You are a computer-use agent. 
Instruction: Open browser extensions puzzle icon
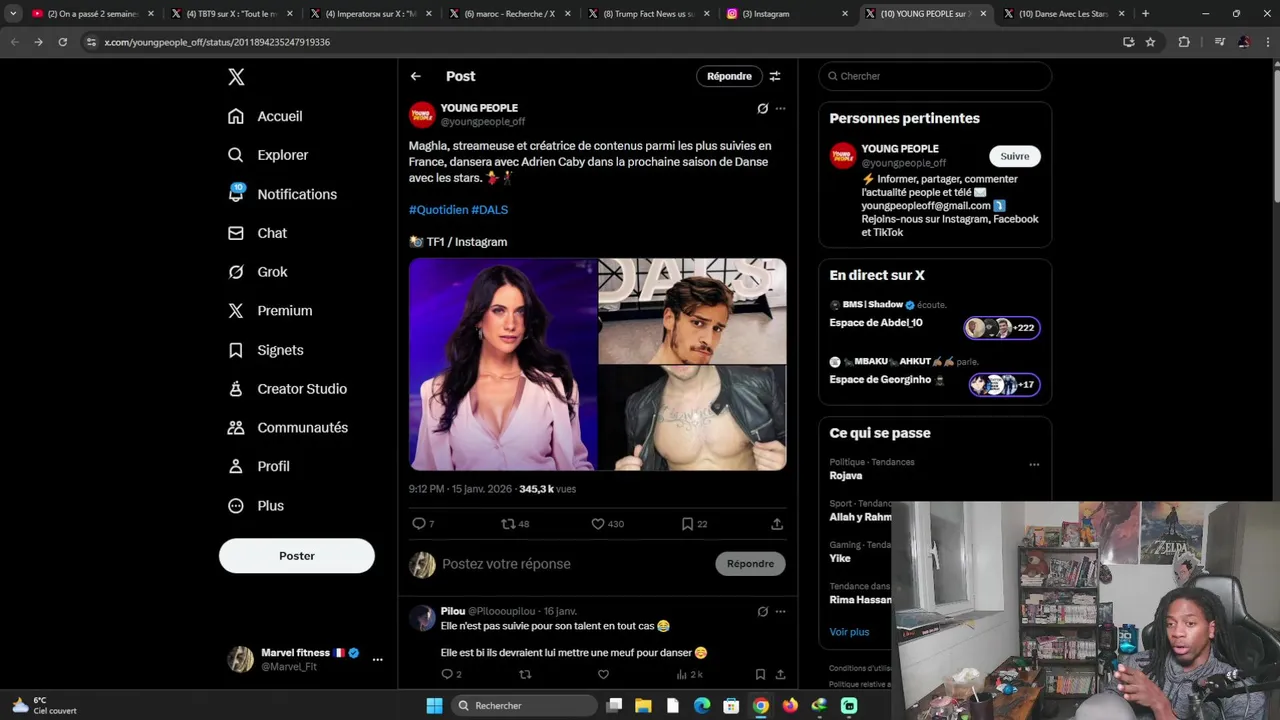tap(1184, 42)
